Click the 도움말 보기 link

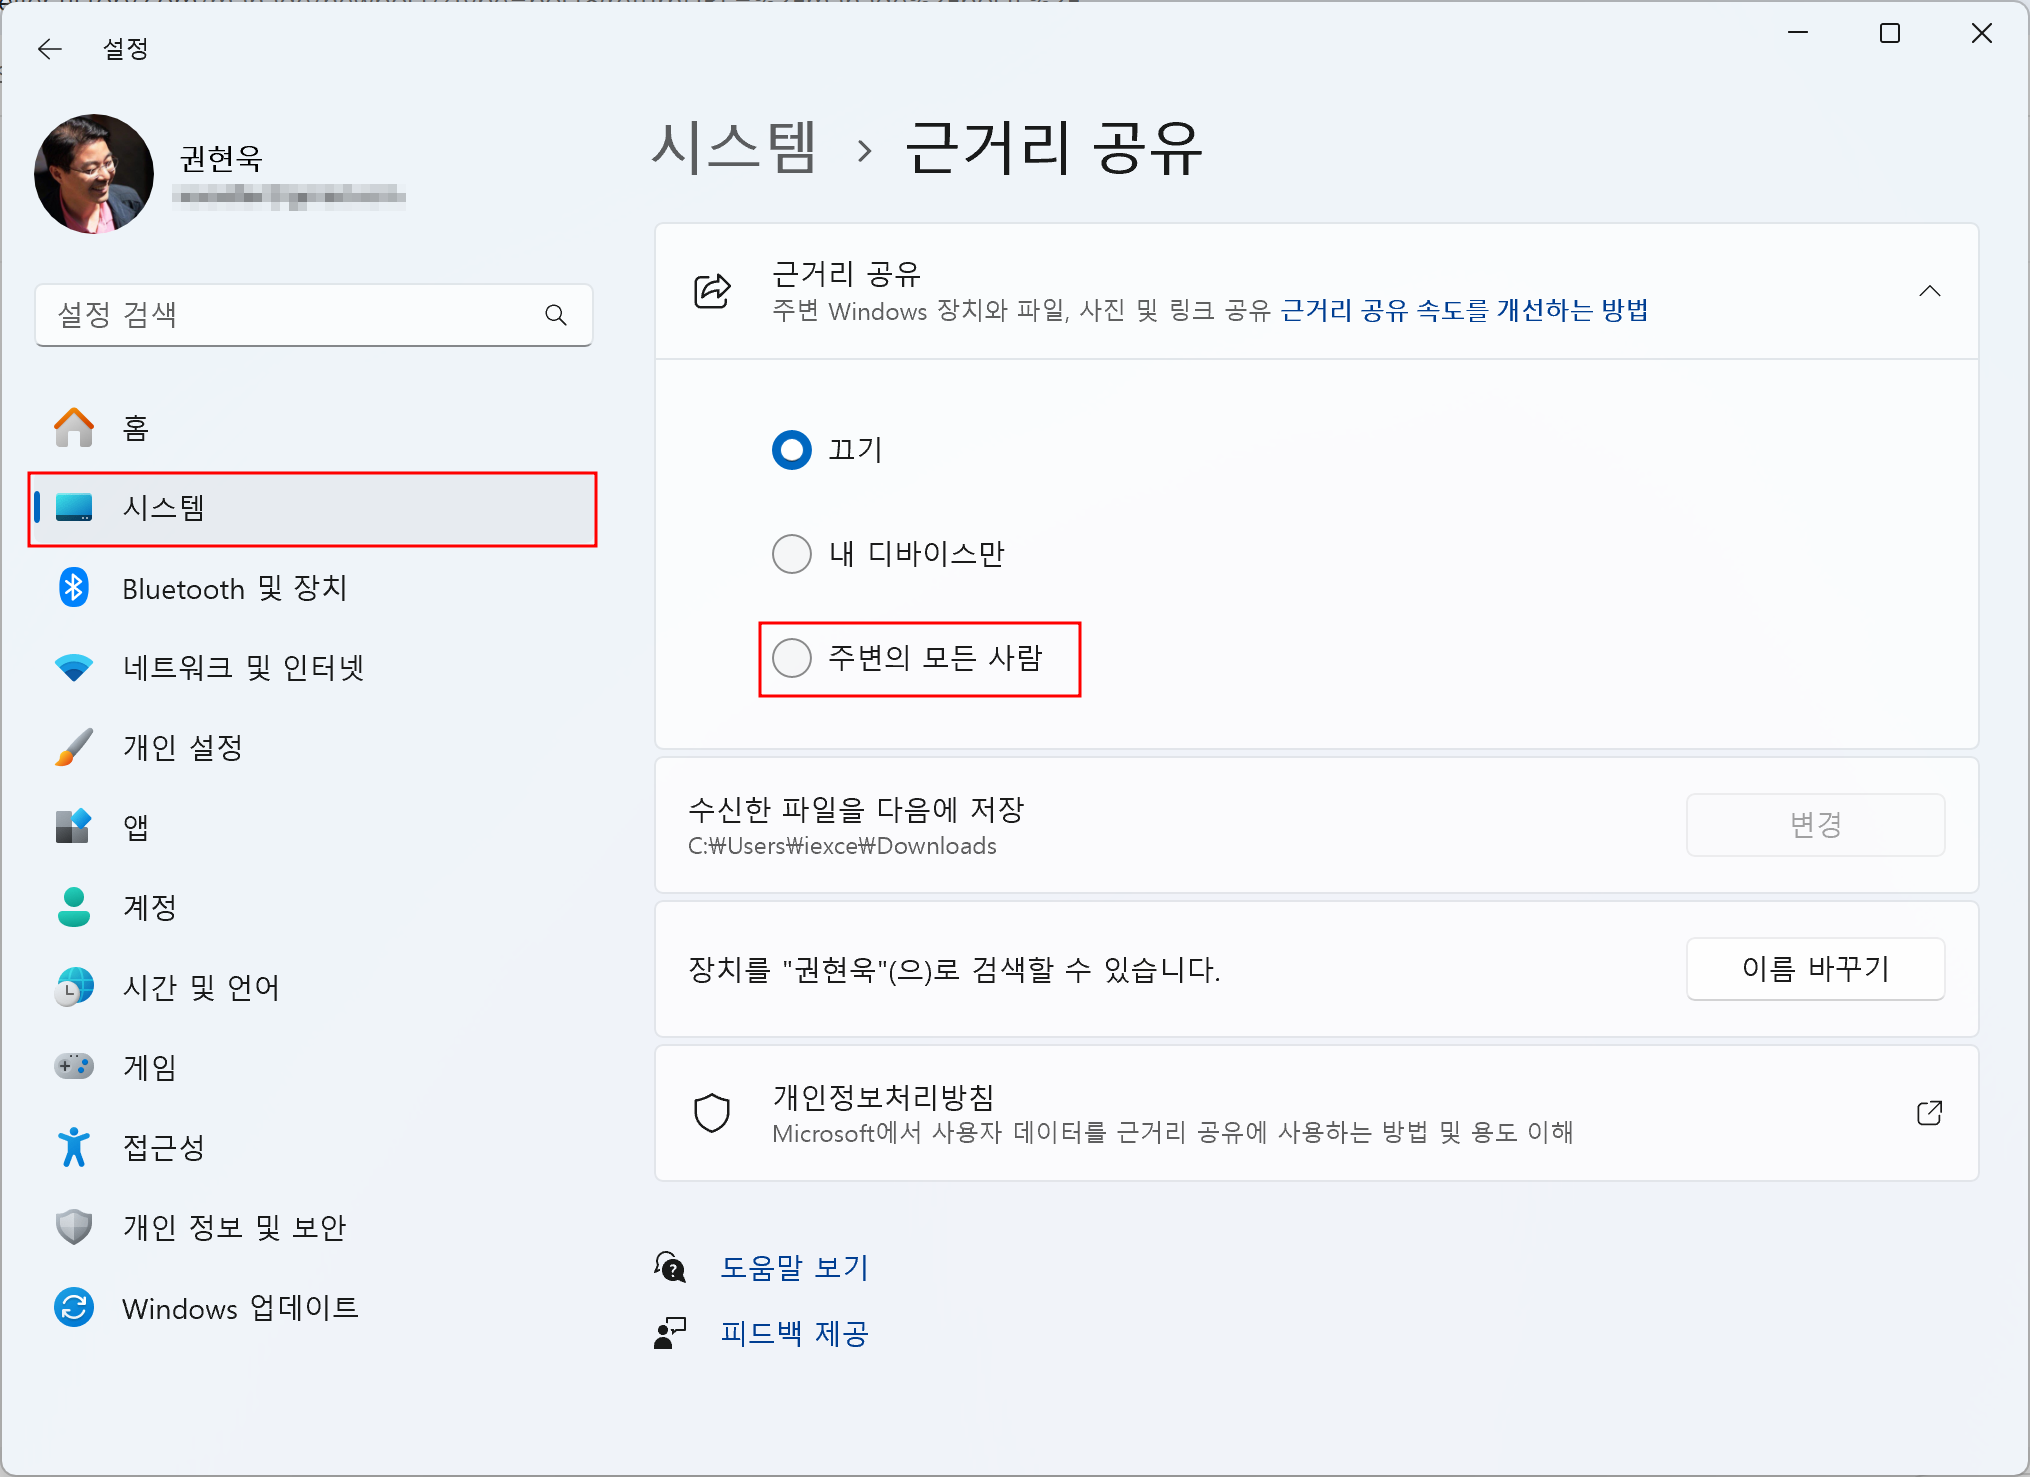tap(794, 1267)
